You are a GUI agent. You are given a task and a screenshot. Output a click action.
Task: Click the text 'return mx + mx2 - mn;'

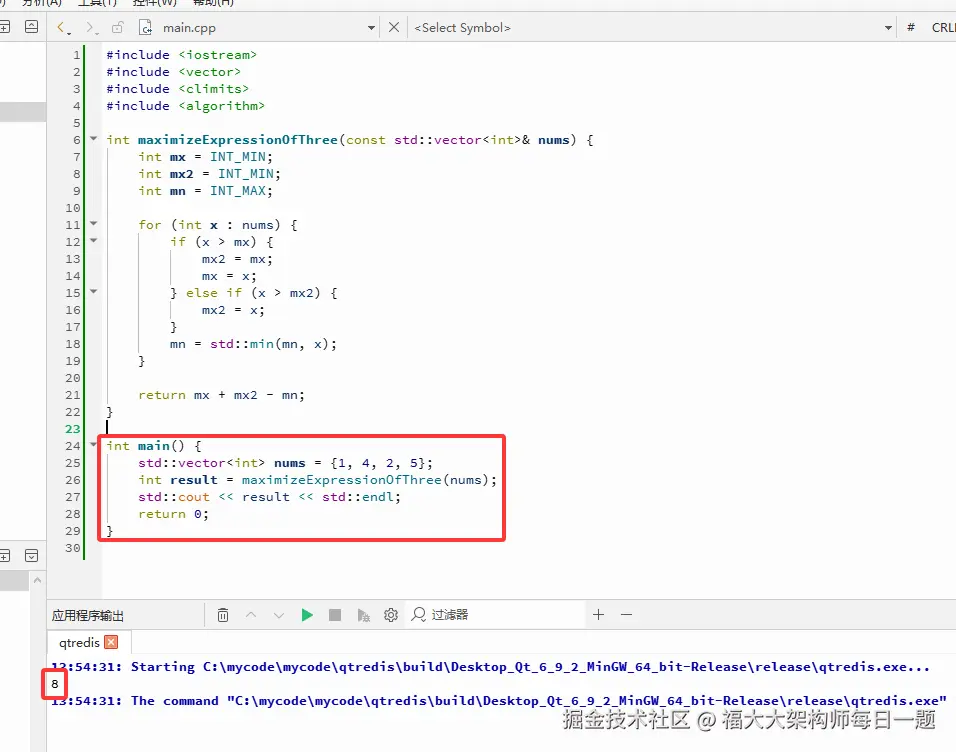coord(221,395)
